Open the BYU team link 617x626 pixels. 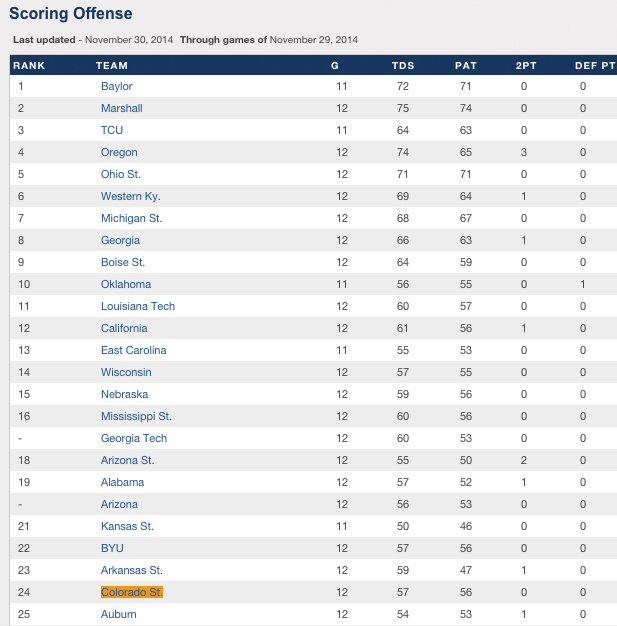112,548
